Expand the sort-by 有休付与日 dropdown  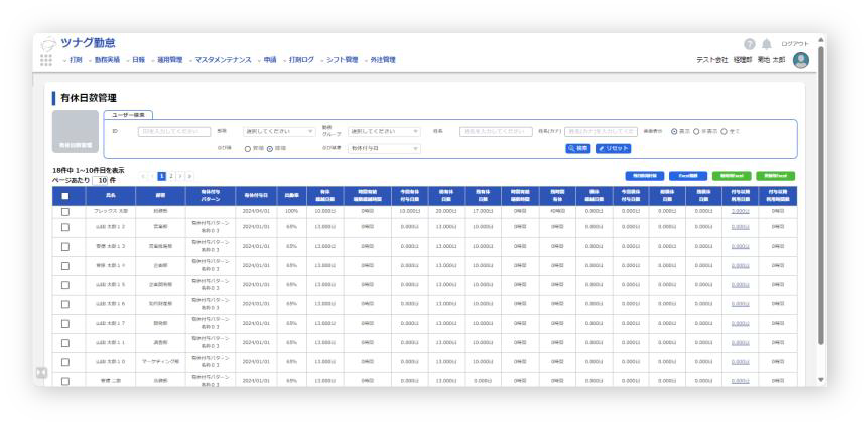click(385, 148)
